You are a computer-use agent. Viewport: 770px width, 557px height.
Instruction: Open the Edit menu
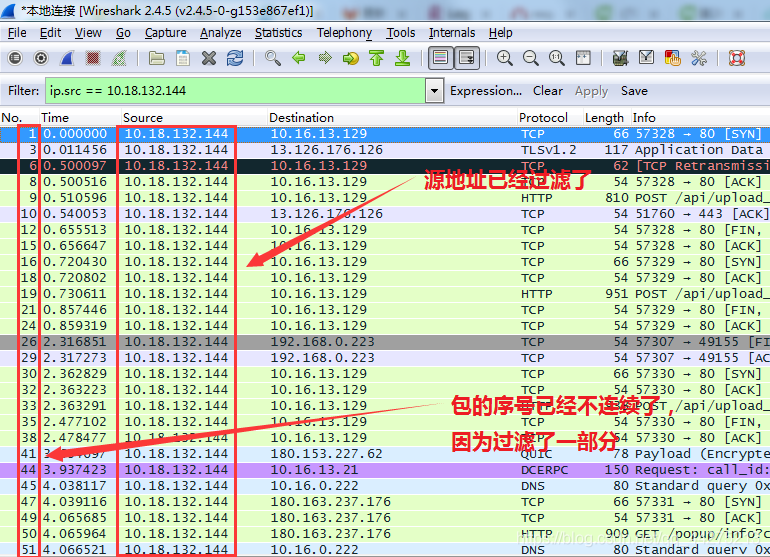click(x=50, y=33)
